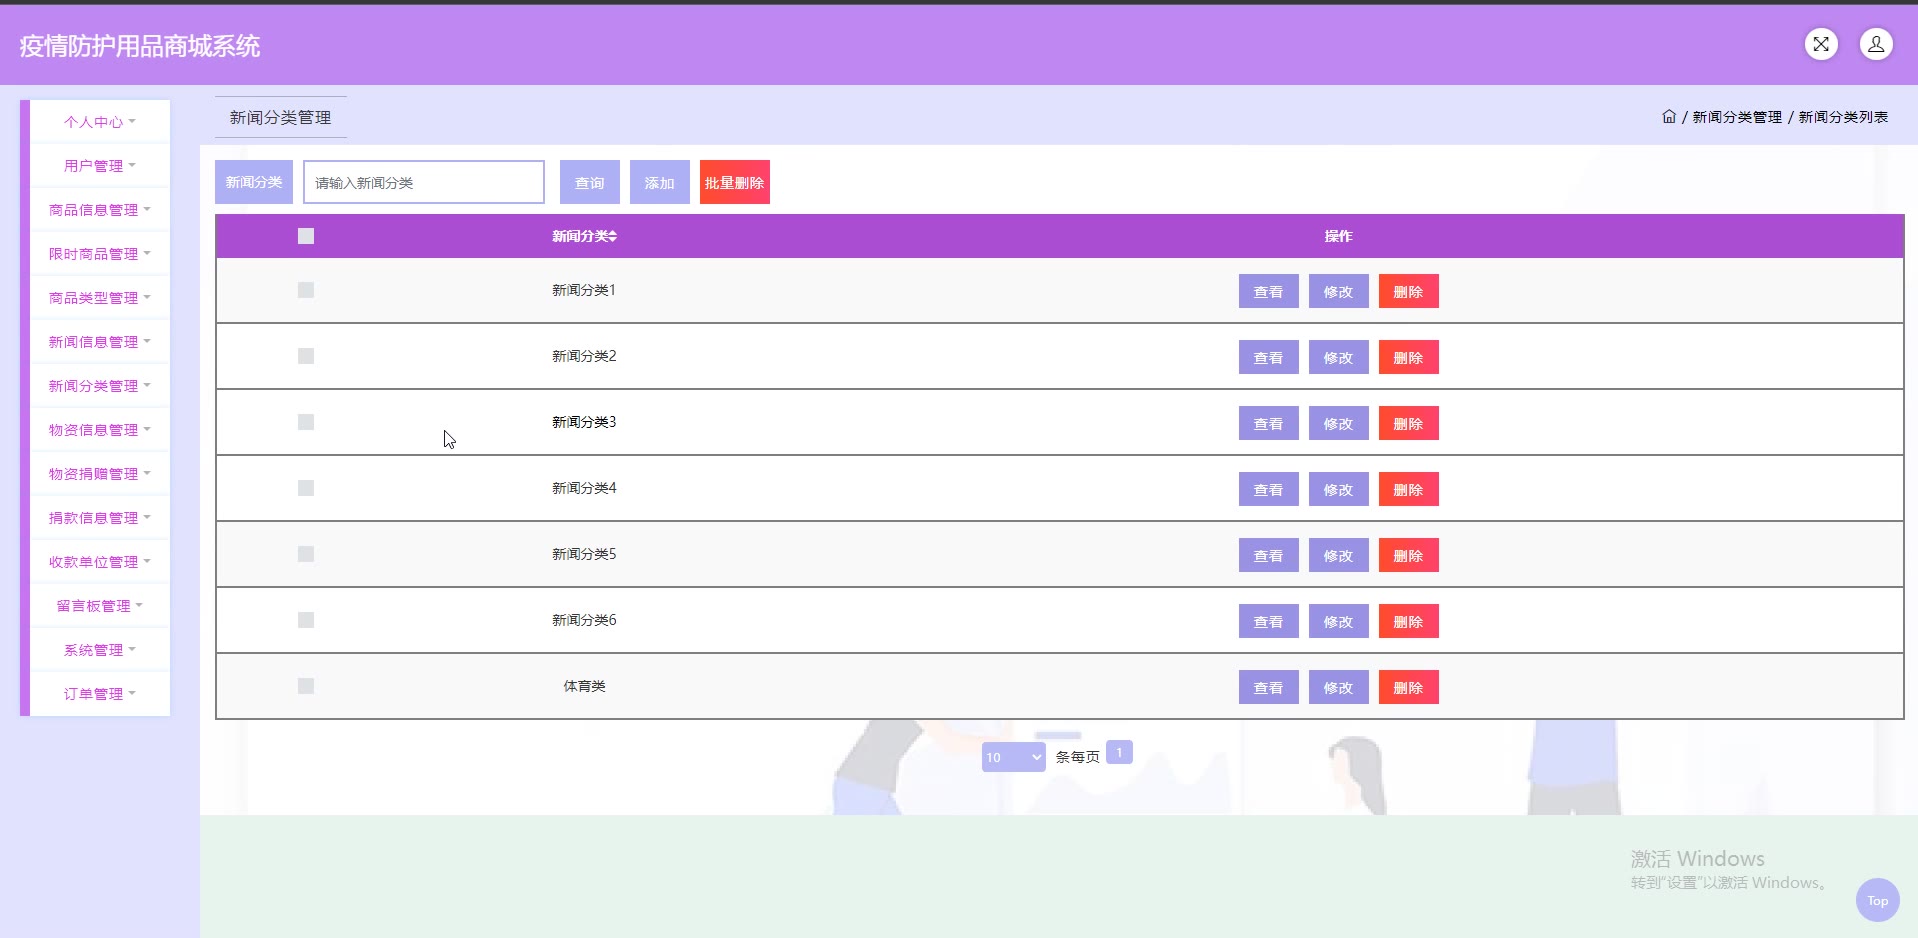
Task: Open 收款单位管理 in the sidebar
Action: click(100, 562)
